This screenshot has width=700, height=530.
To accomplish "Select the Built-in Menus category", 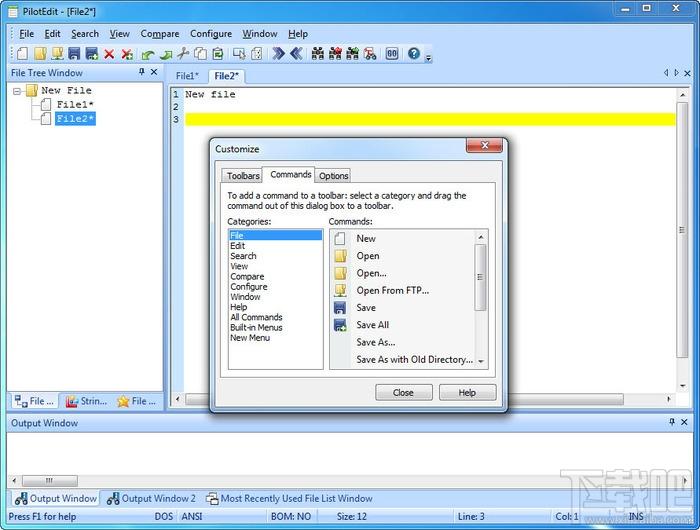I will tap(275, 327).
